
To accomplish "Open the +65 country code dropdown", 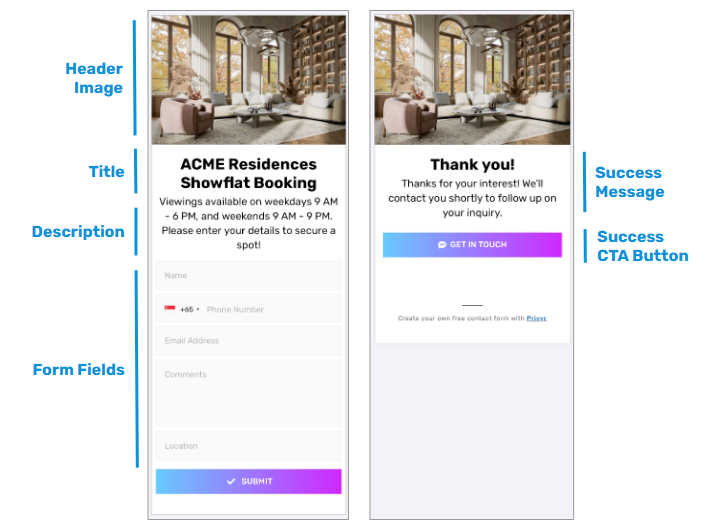I will coord(189,310).
